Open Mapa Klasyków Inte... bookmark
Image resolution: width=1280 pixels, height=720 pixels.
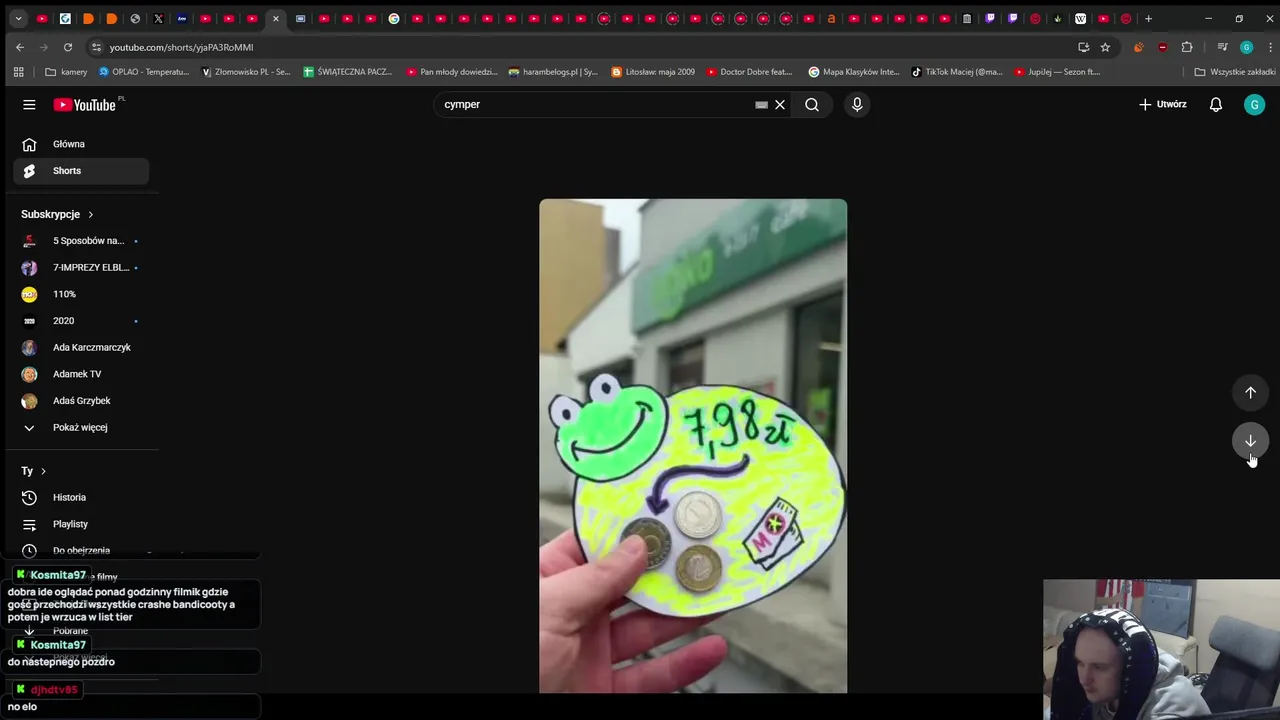pos(854,72)
